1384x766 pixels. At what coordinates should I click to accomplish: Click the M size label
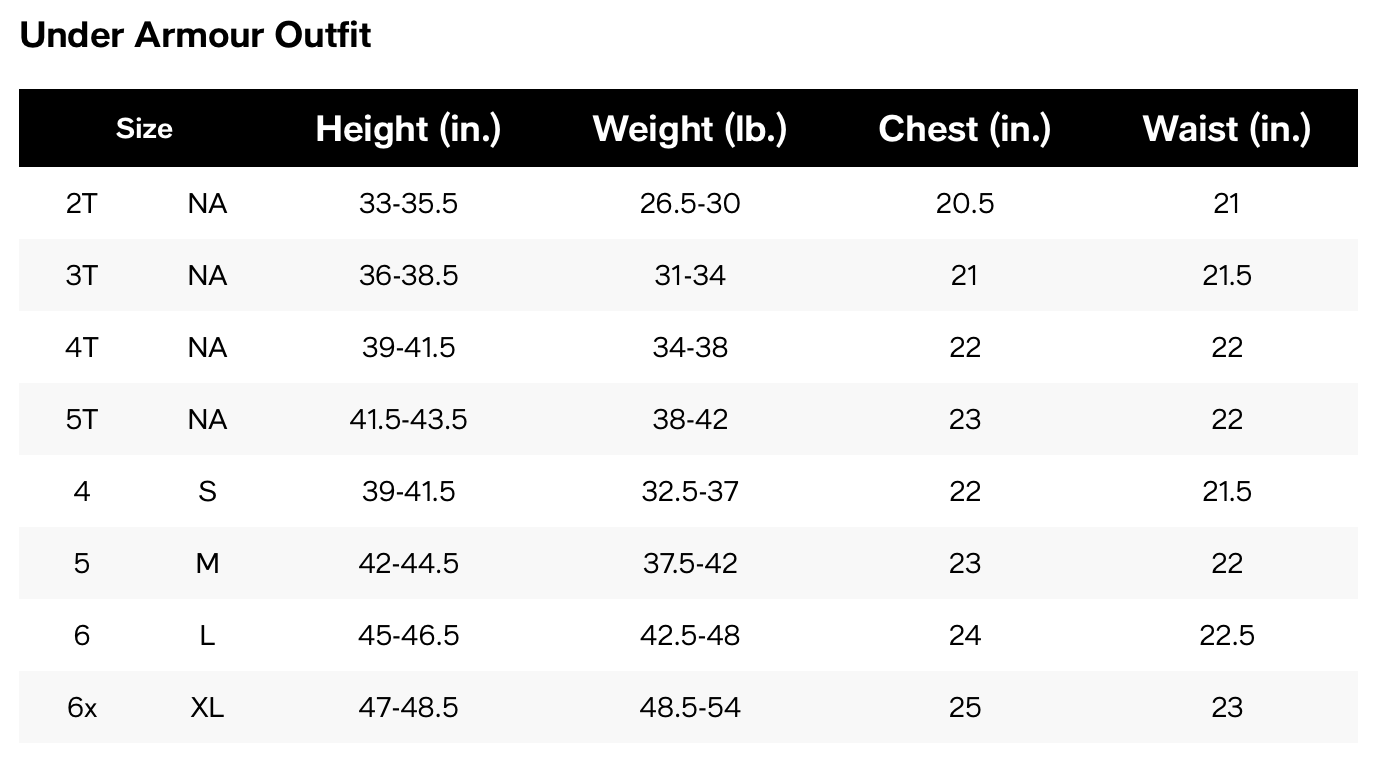click(x=207, y=563)
